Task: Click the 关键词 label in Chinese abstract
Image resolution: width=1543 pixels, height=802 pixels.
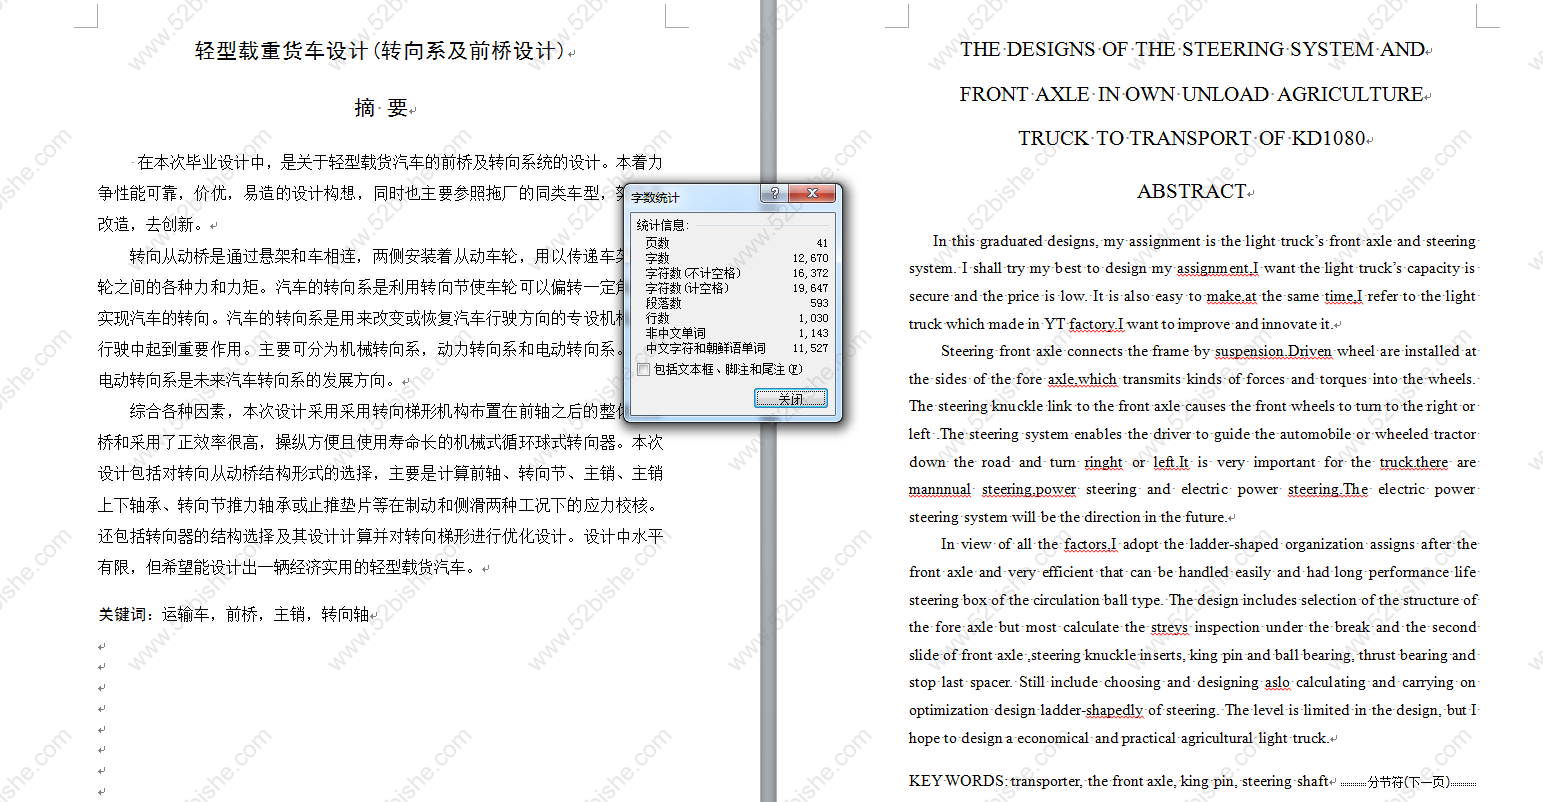Action: tap(122, 615)
